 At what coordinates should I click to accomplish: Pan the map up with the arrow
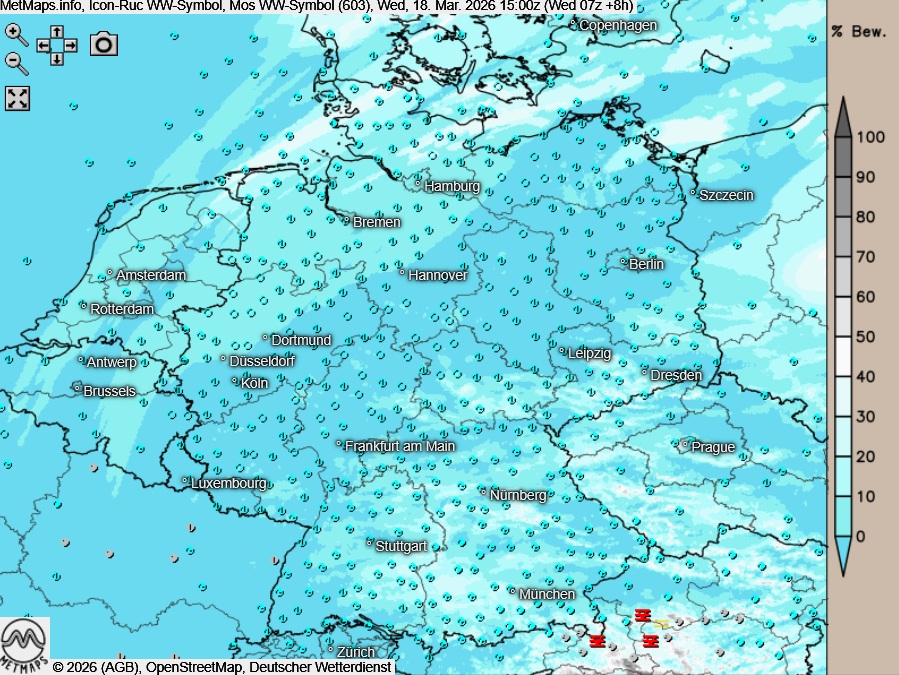tap(57, 32)
